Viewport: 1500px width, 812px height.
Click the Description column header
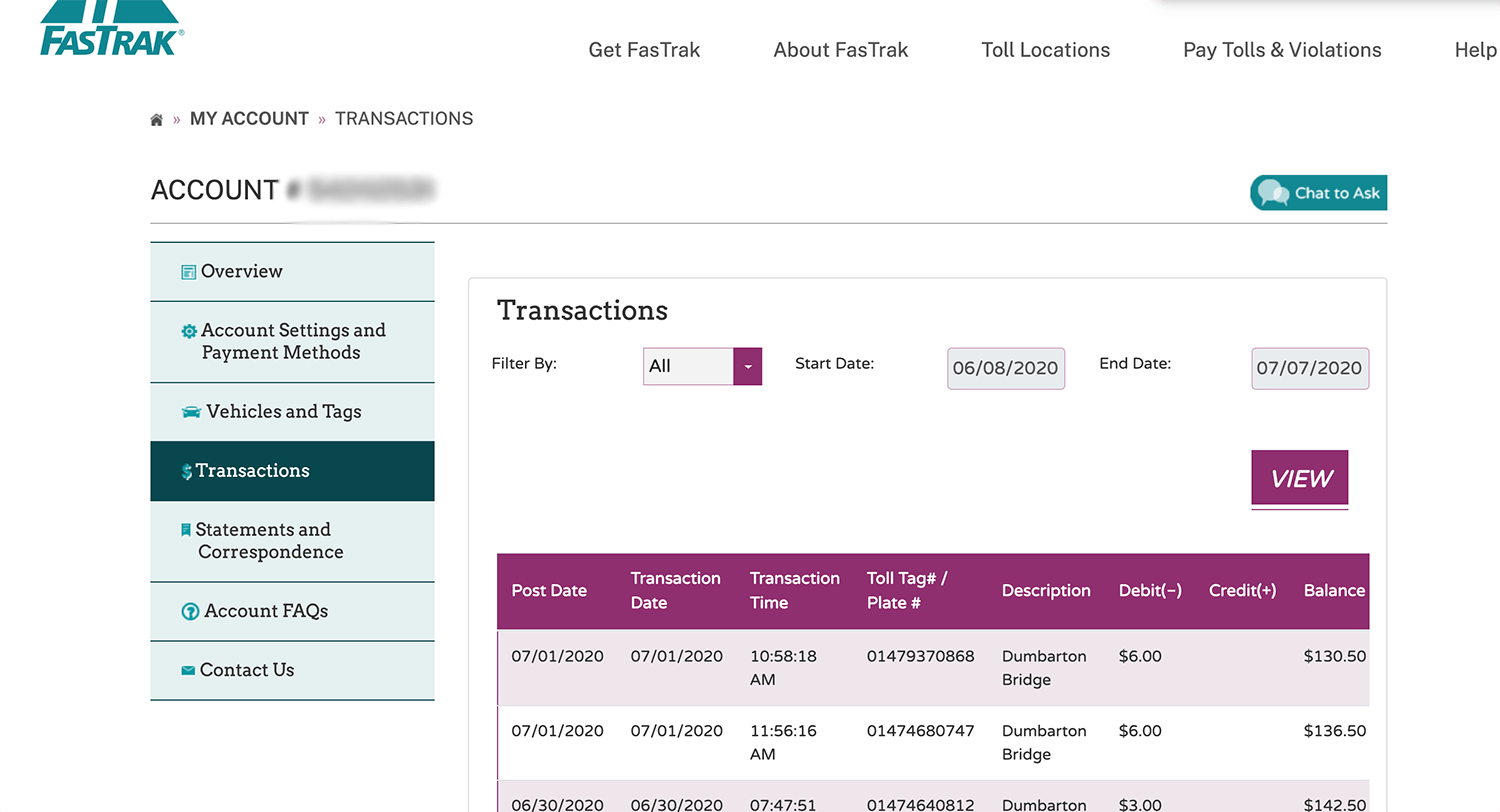coord(1046,591)
